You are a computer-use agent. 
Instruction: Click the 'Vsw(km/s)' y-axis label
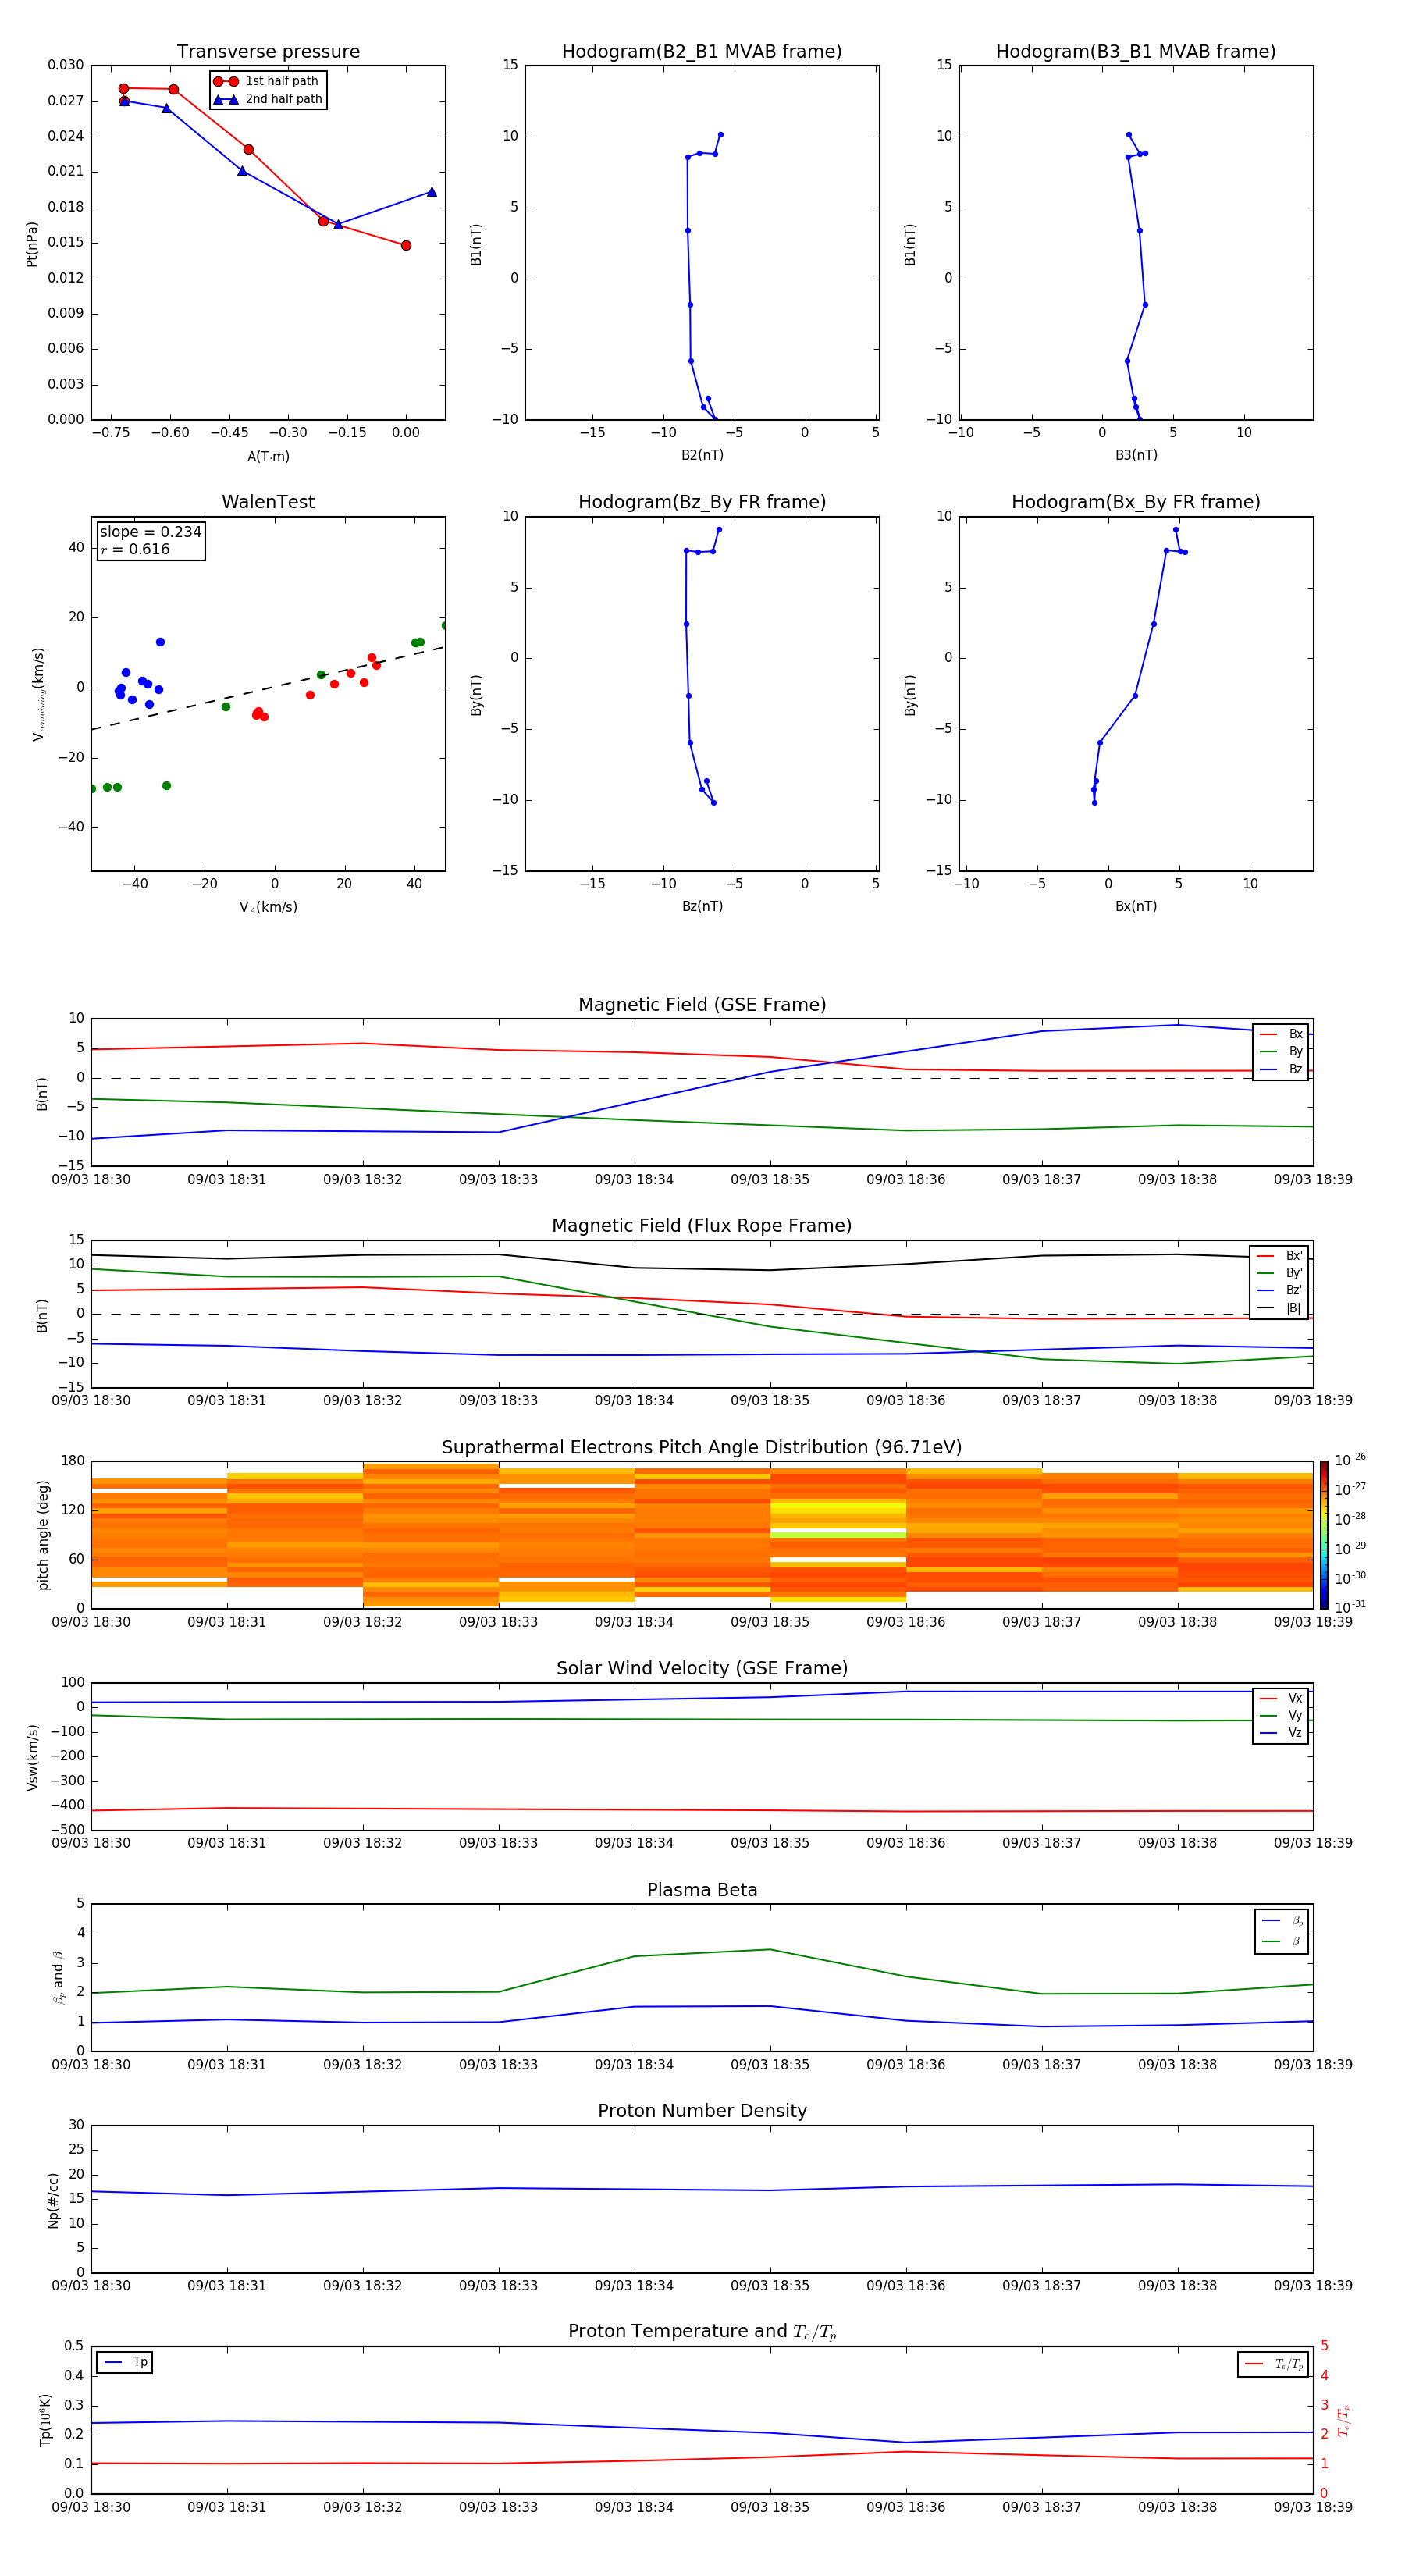tap(32, 1757)
